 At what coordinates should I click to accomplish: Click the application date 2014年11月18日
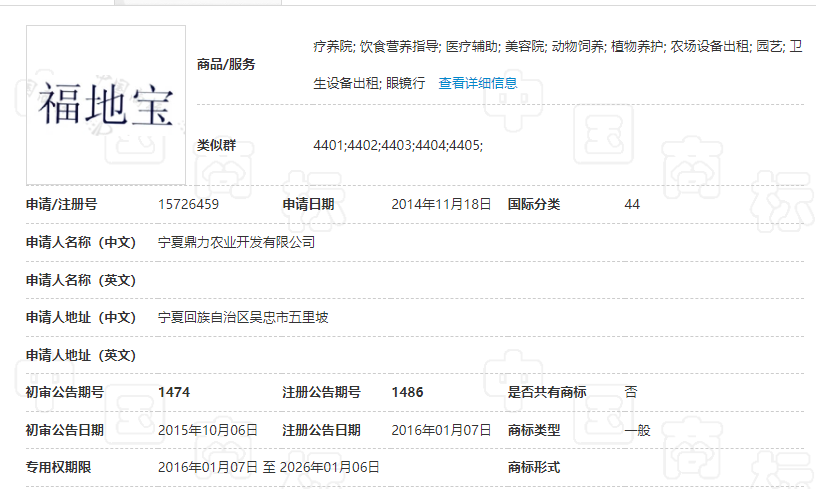coord(441,204)
